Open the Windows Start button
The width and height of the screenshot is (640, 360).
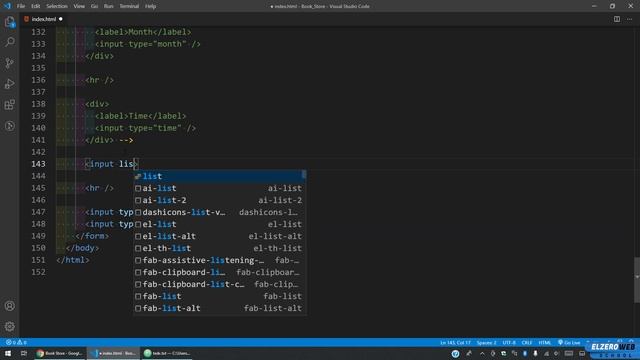tap(7, 353)
